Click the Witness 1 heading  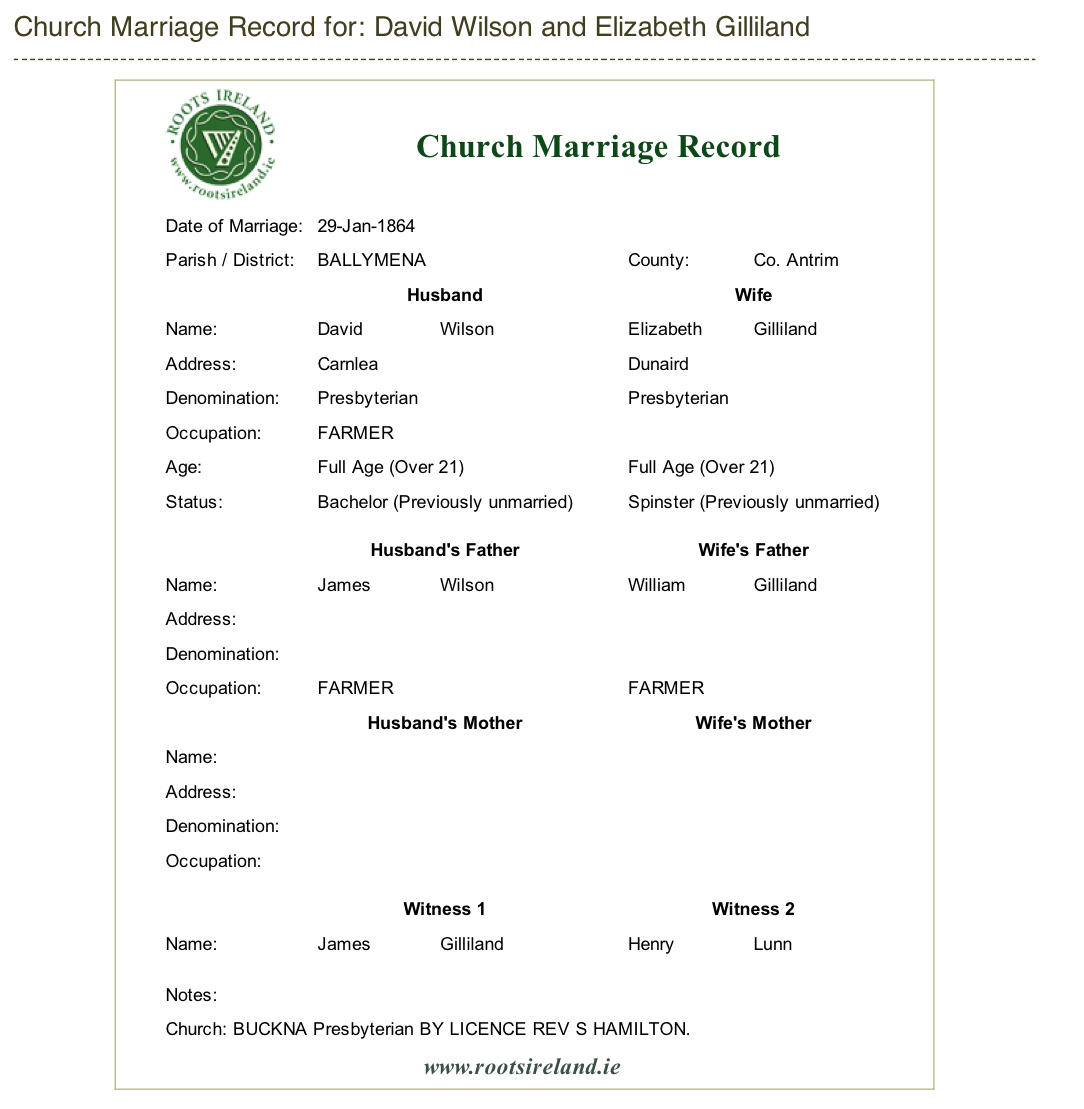point(445,909)
